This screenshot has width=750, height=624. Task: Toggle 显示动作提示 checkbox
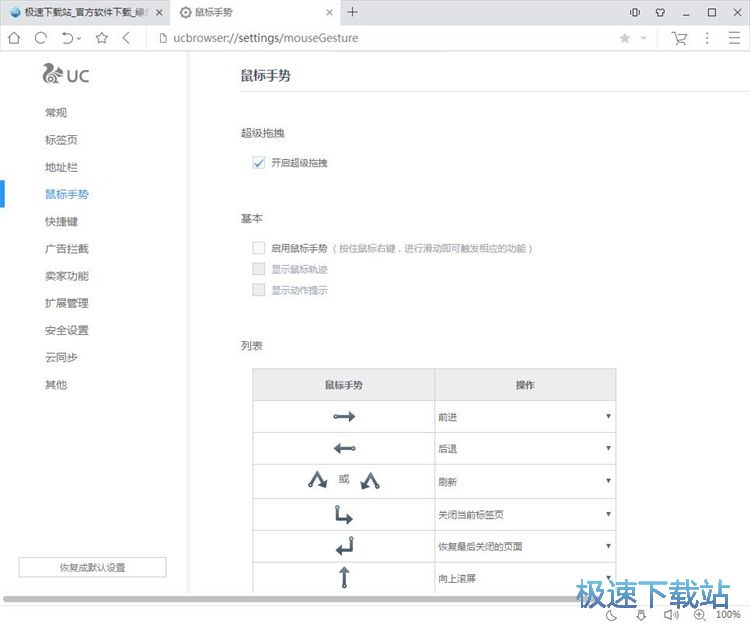tap(258, 290)
